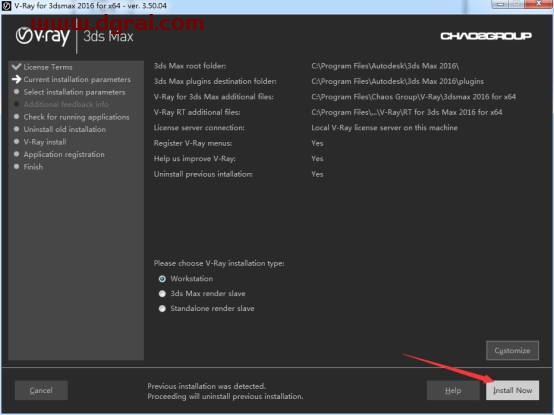
Task: Select Uninstall old installation step
Action: click(x=65, y=129)
